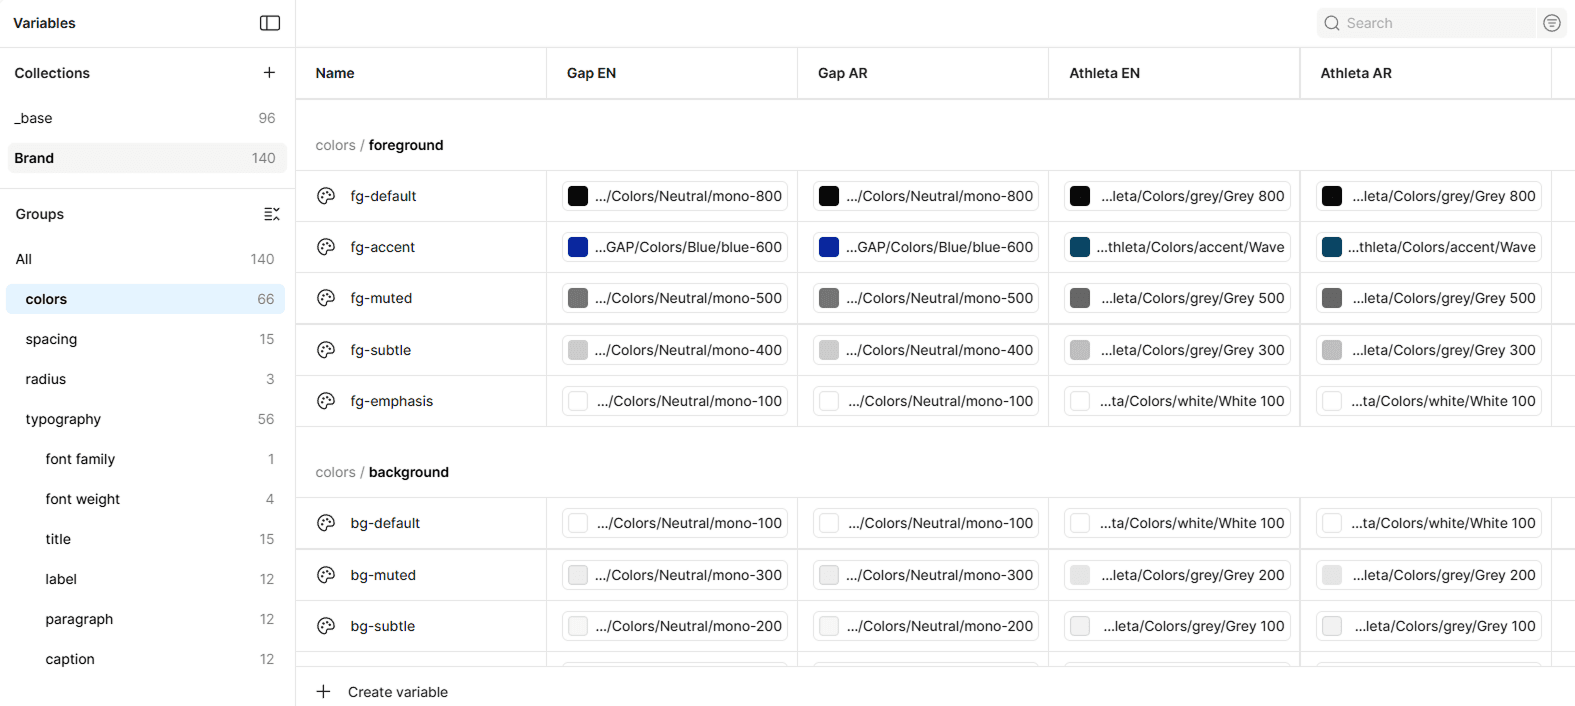Click bg-muted Athleta AR value Grey 200
The image size is (1575, 706).
(1429, 575)
